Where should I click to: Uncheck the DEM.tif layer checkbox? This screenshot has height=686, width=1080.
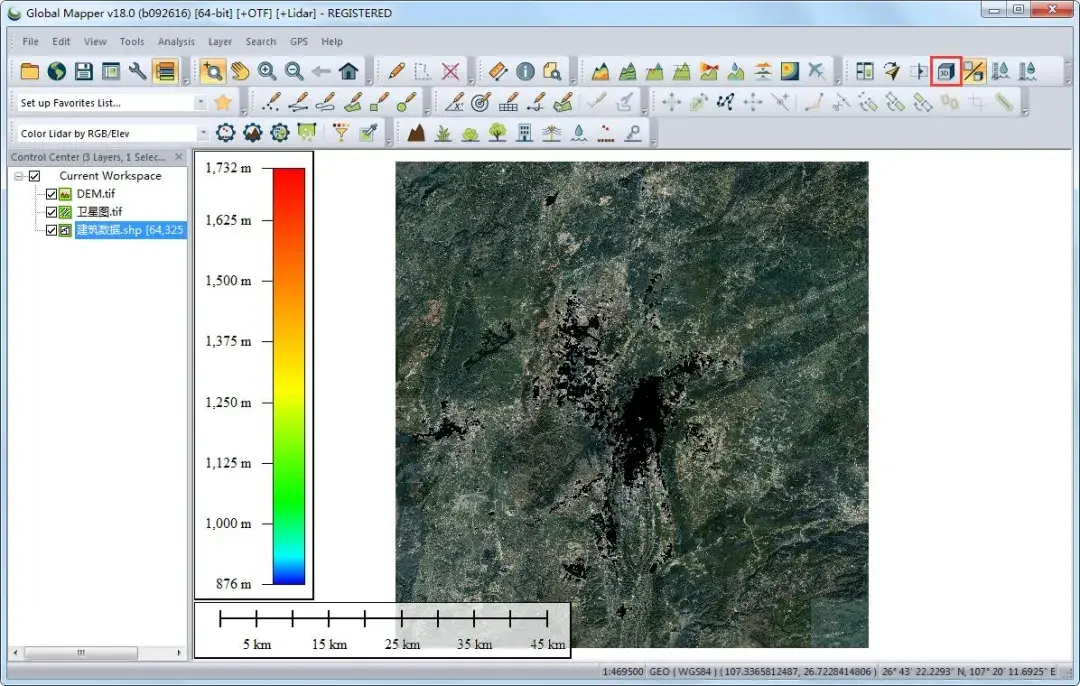point(51,194)
